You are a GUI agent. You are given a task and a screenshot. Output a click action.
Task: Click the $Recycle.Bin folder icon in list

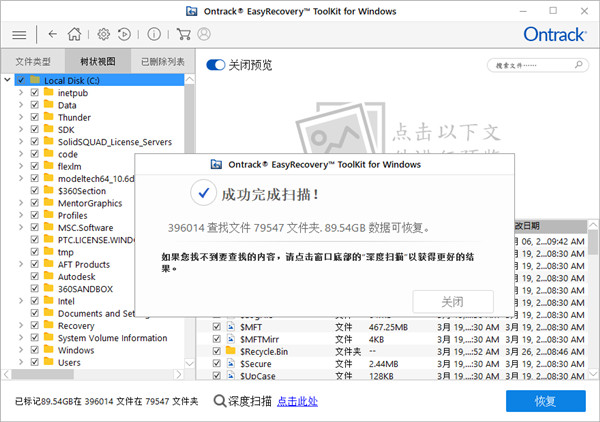tap(231, 351)
